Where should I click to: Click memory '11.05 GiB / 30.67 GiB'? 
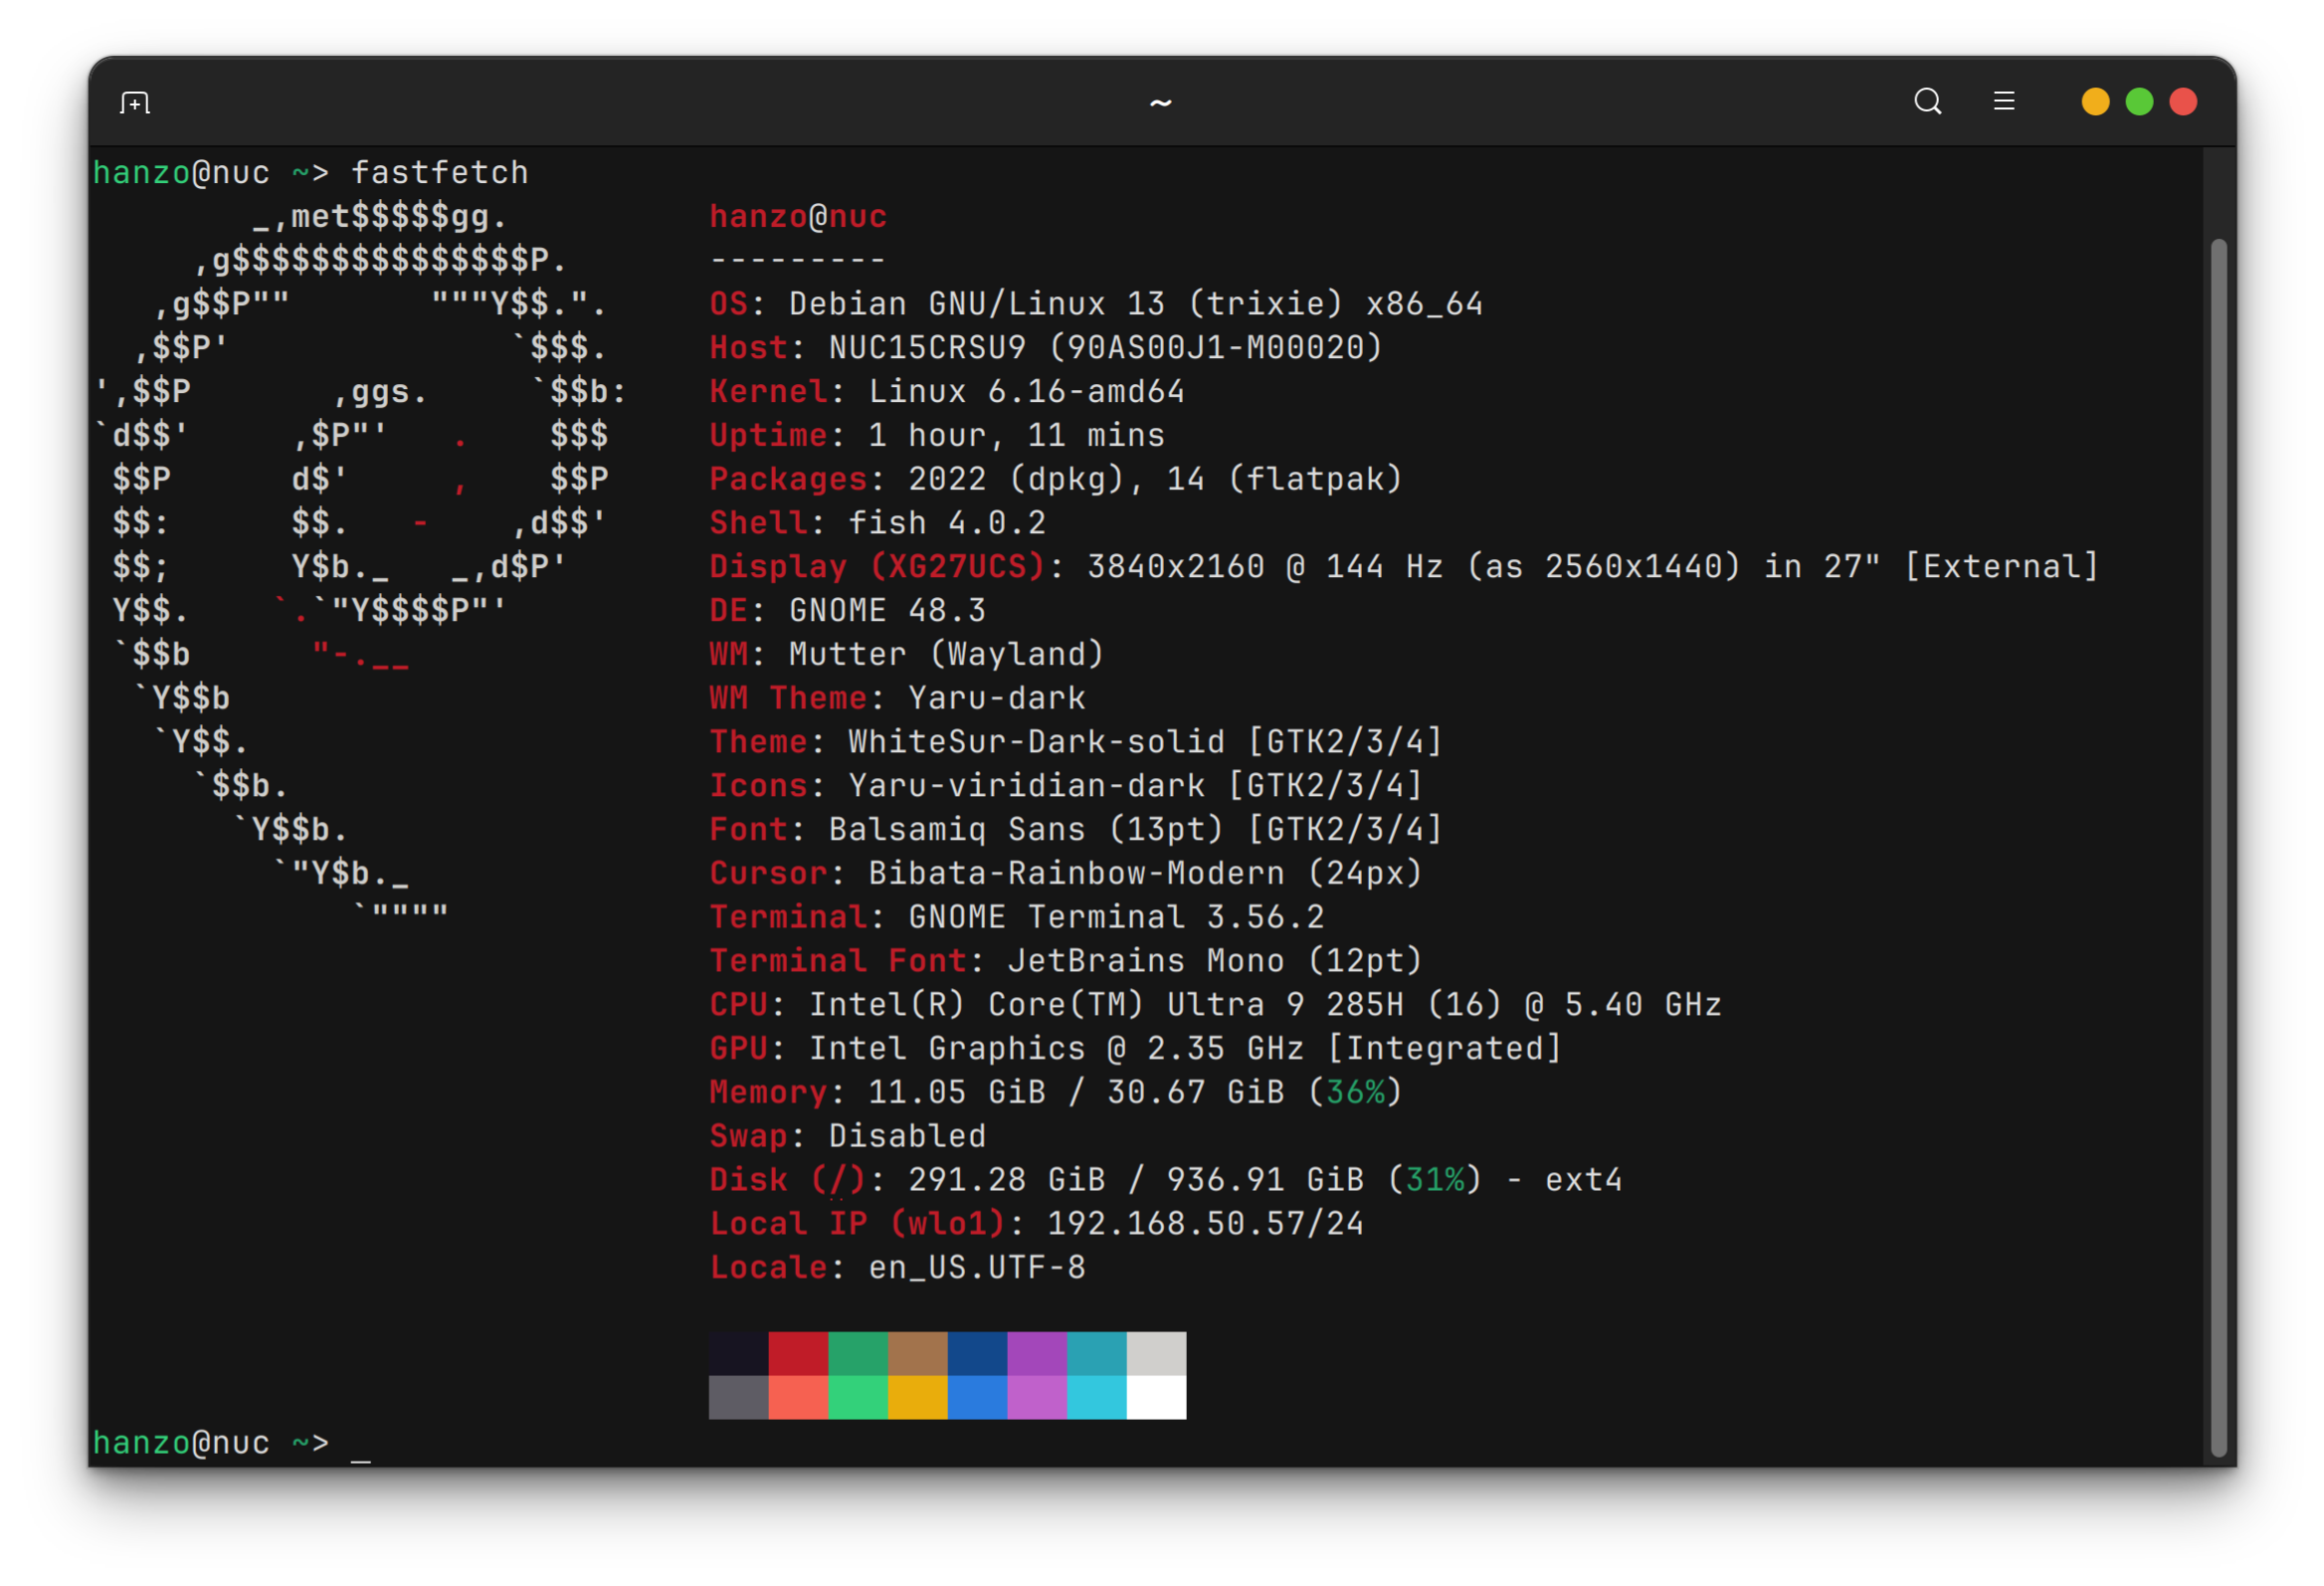(x=1076, y=1092)
